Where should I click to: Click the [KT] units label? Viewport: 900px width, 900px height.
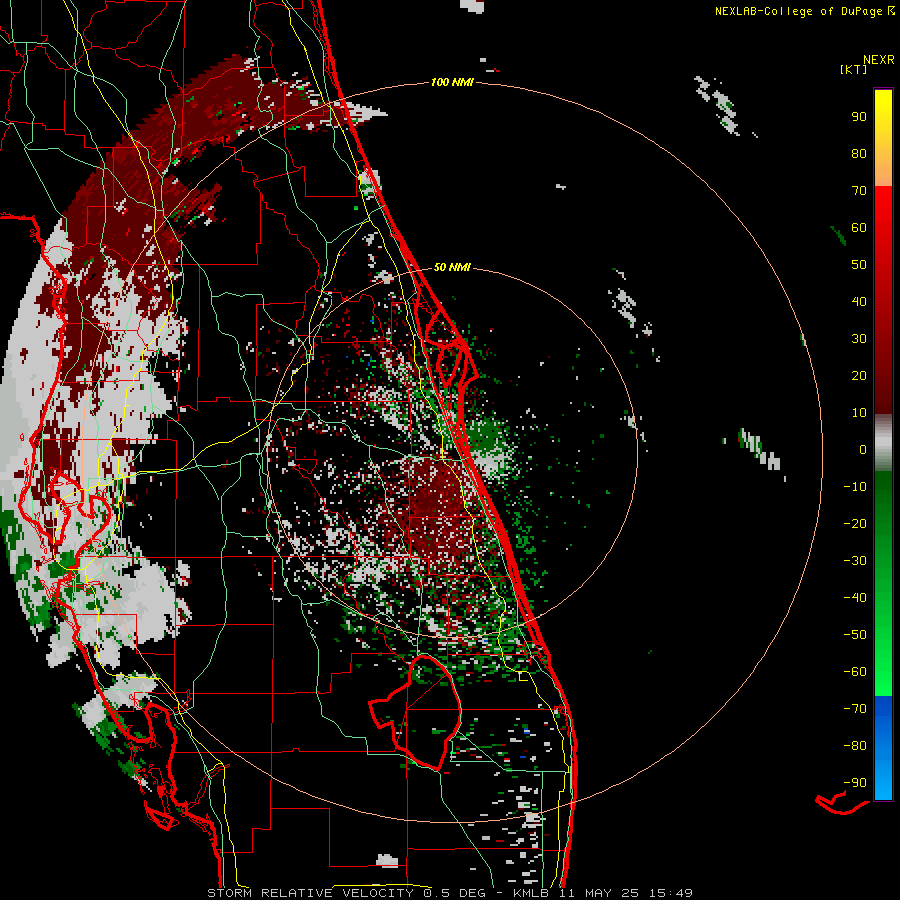tap(854, 69)
